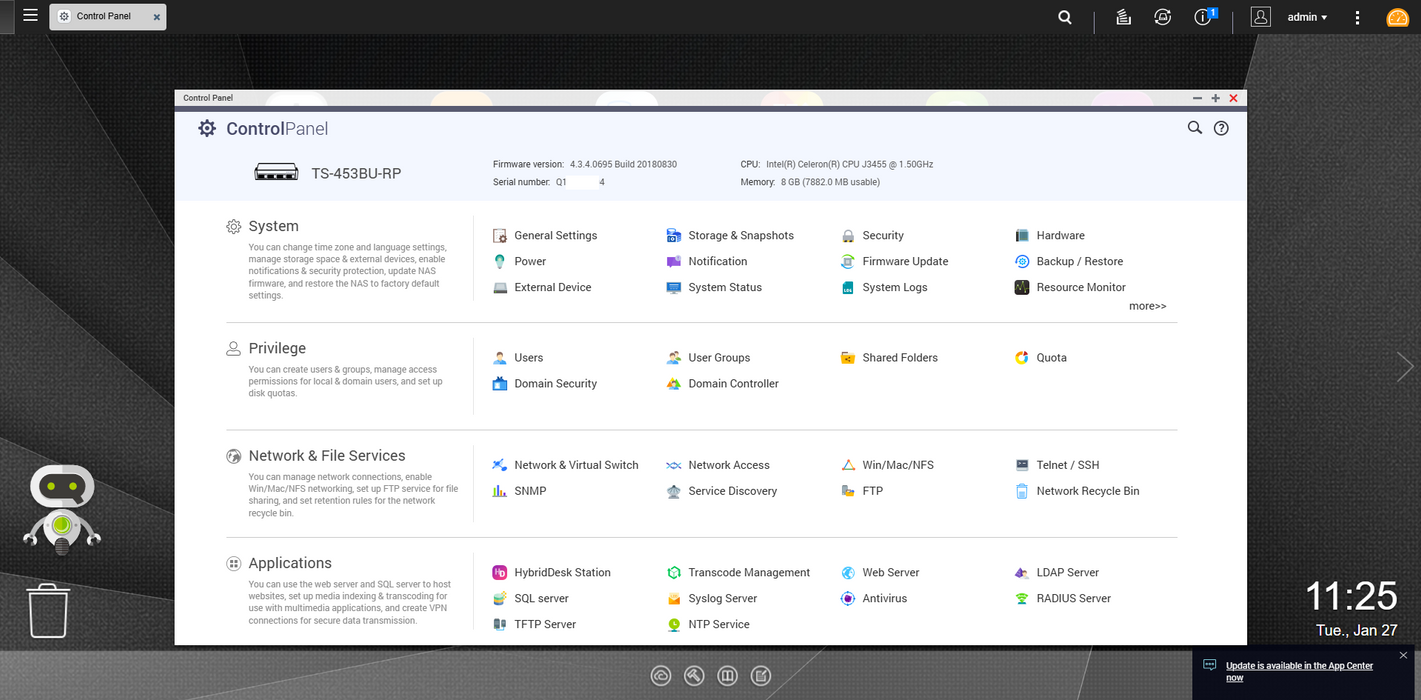Open HybridDesk Station
The height and width of the screenshot is (700, 1421).
click(x=552, y=573)
